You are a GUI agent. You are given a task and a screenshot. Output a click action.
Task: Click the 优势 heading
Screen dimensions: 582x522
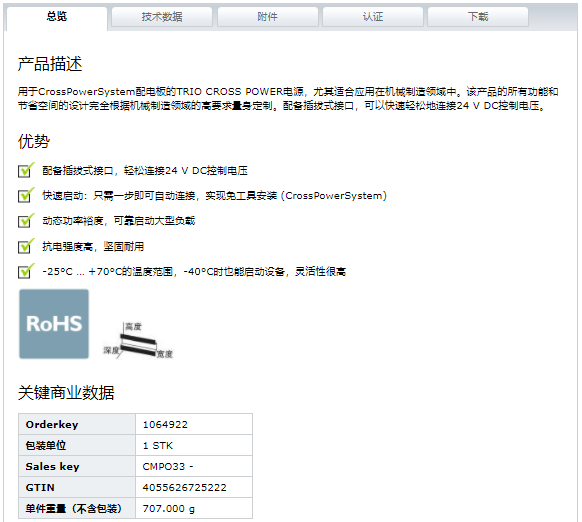(x=34, y=141)
